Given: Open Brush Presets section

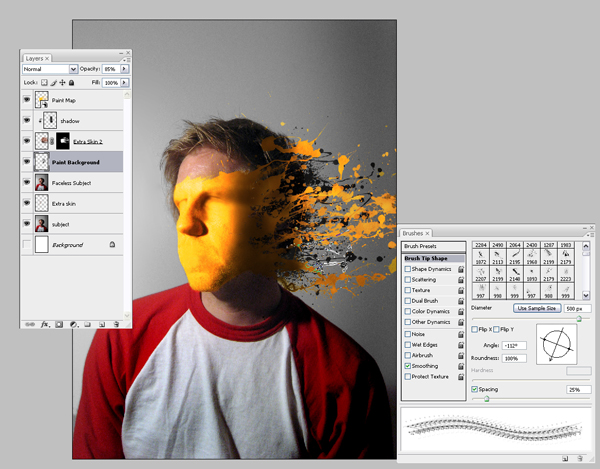Looking at the screenshot, I should coord(433,246).
